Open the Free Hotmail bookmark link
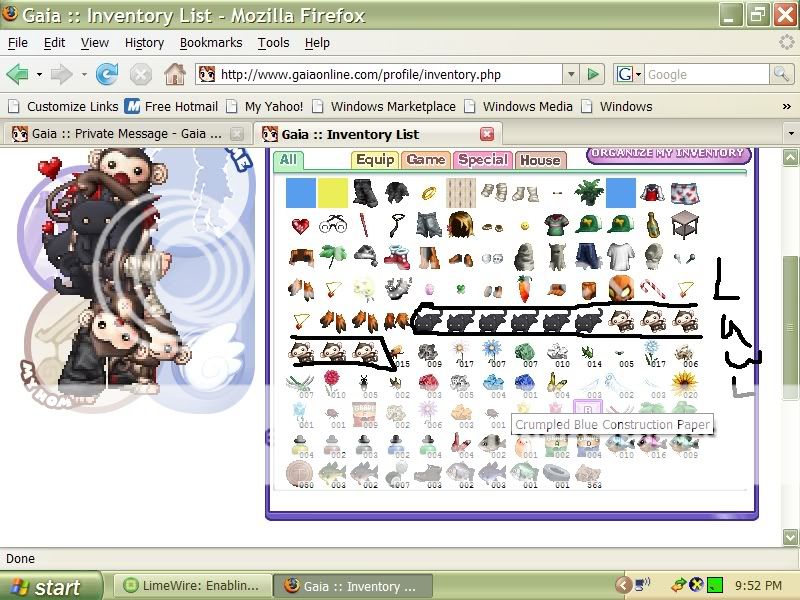Image resolution: width=800 pixels, height=600 pixels. (171, 106)
